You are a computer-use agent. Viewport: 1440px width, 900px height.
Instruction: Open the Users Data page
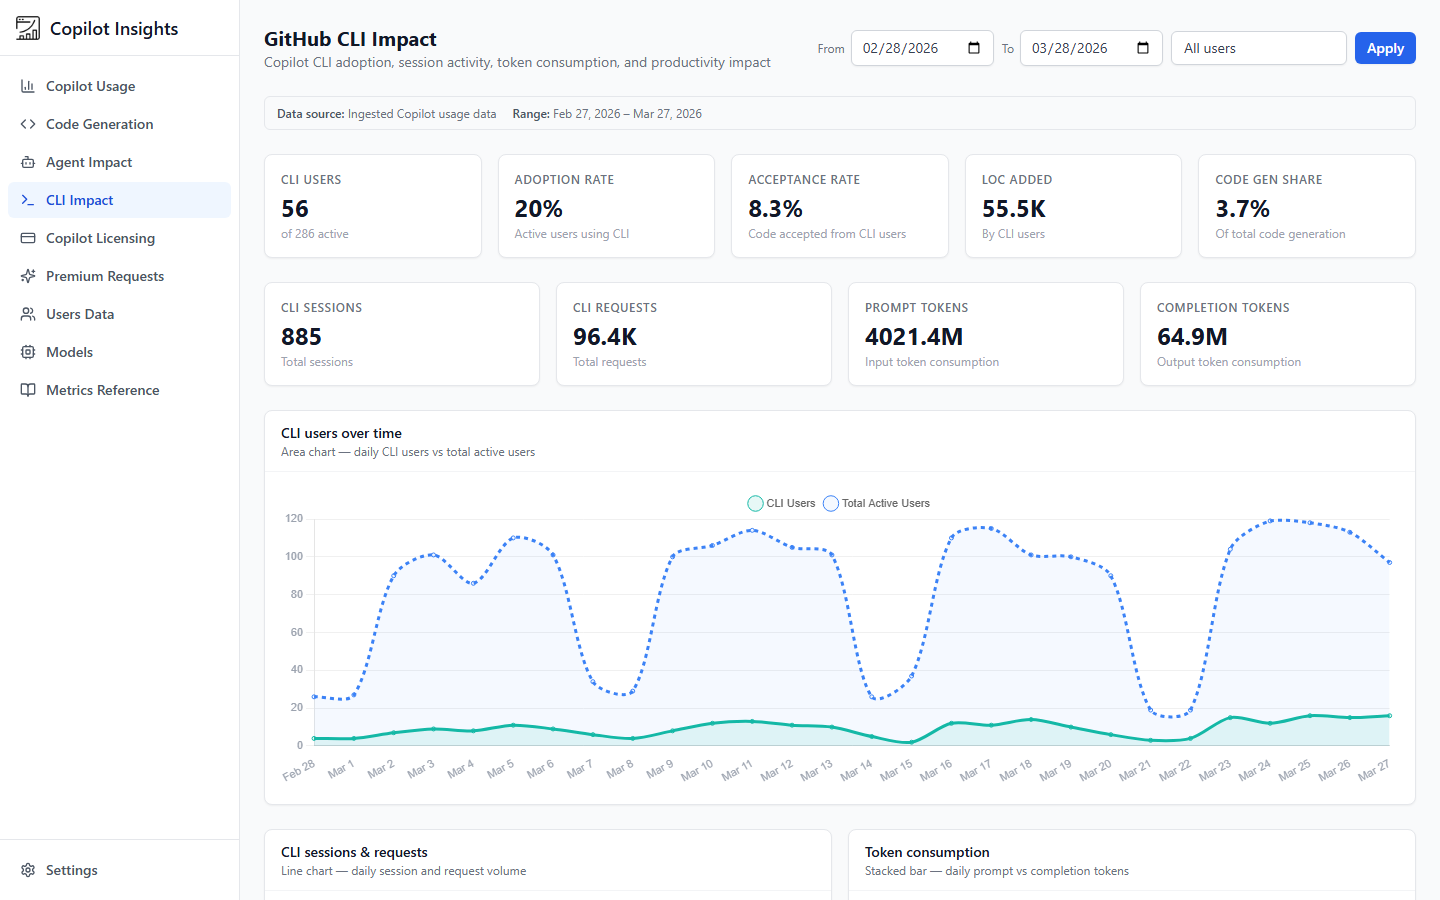pyautogui.click(x=119, y=314)
